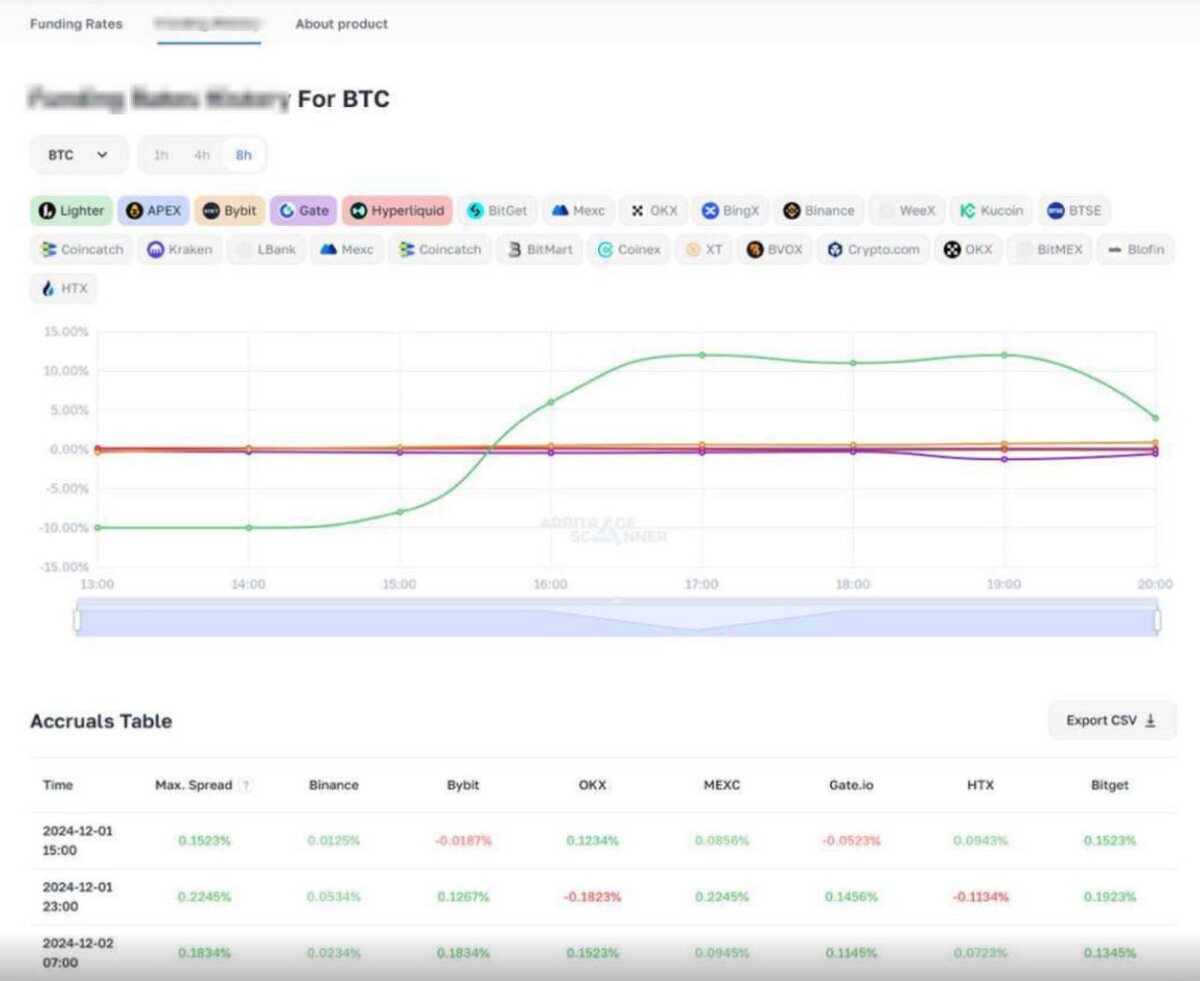The image size is (1200, 981).
Task: Click the OKX column header in Accruals Table
Action: point(592,785)
